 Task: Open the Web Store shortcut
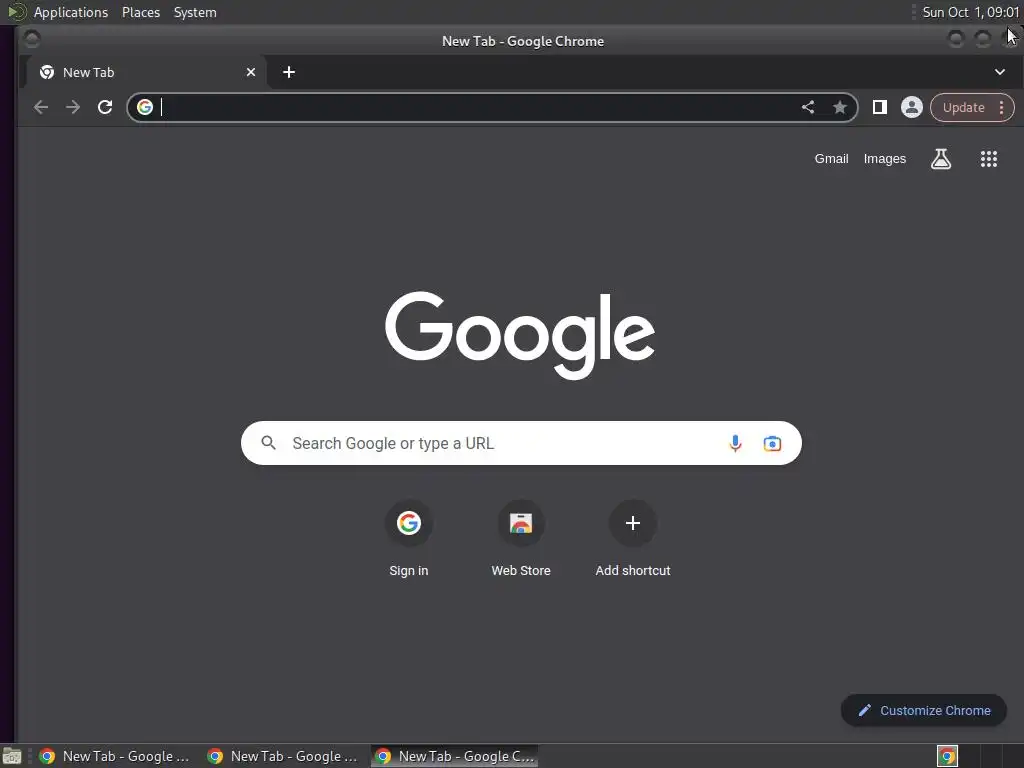pyautogui.click(x=521, y=539)
